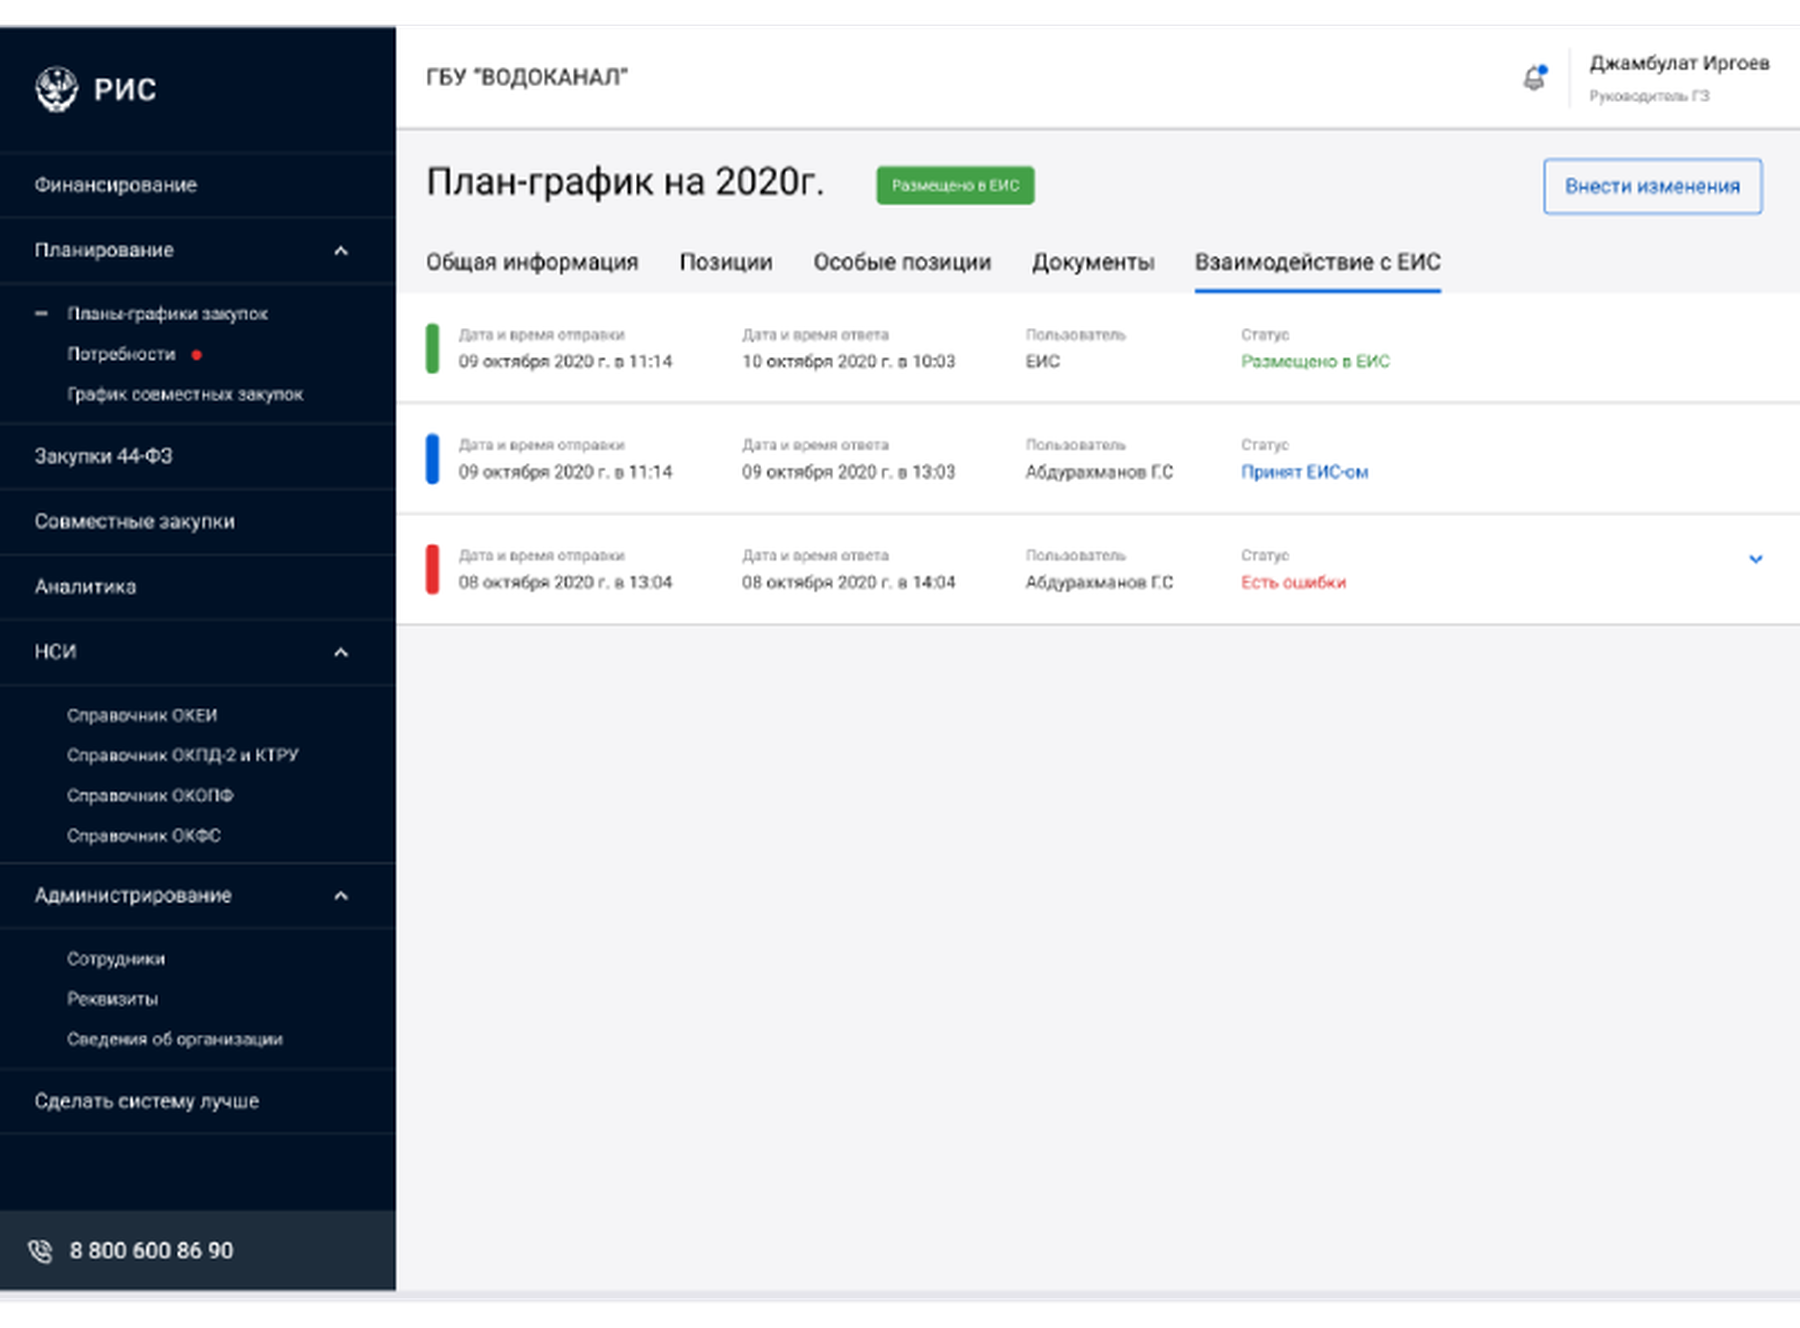This screenshot has height=1328, width=1800.
Task: Click the План-график на 2020г. heading
Action: [625, 182]
